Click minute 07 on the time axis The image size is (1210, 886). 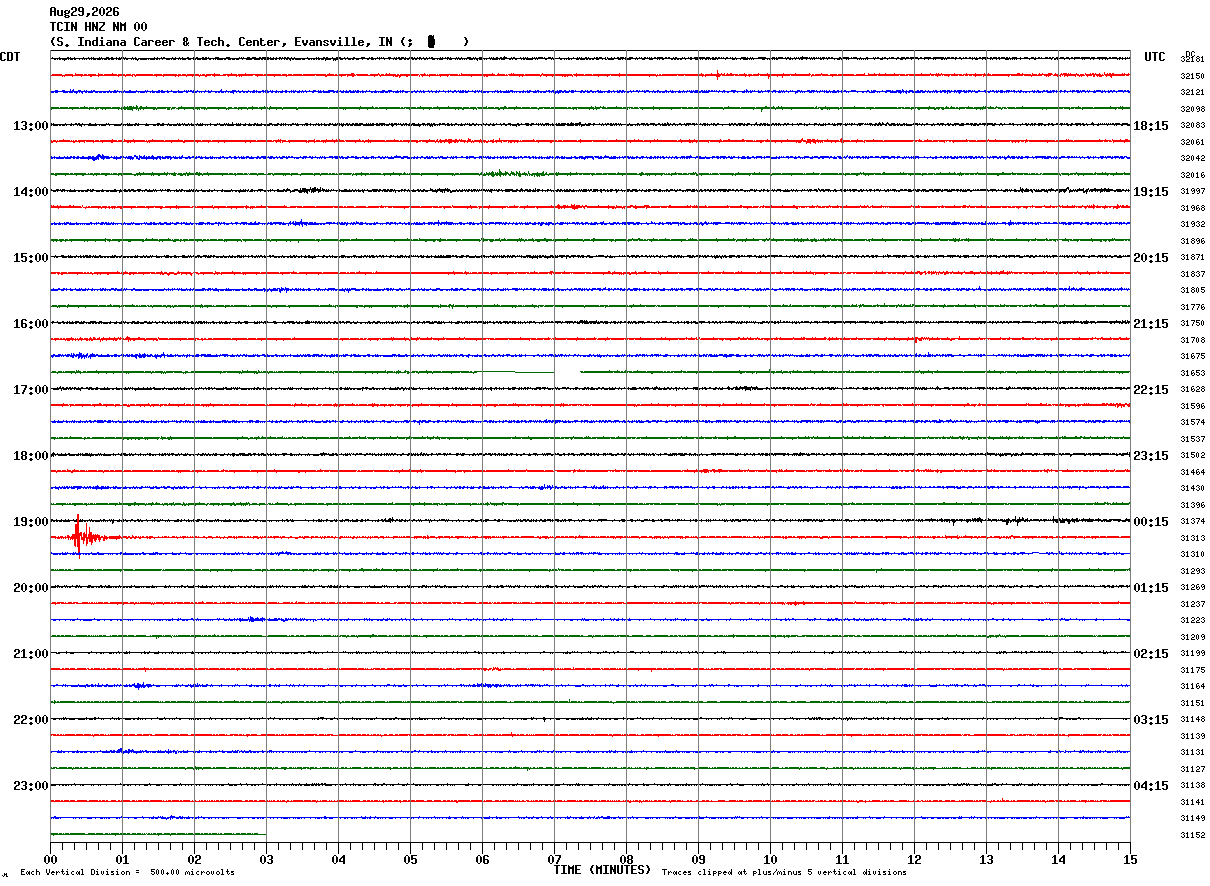pyautogui.click(x=554, y=859)
